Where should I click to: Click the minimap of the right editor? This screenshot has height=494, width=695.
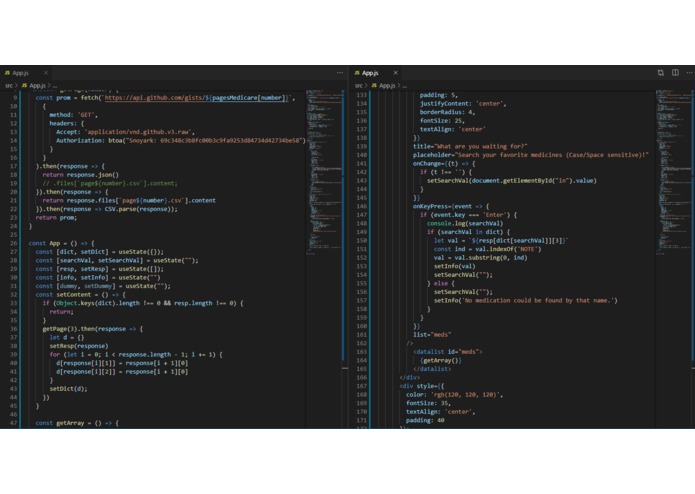click(673, 173)
